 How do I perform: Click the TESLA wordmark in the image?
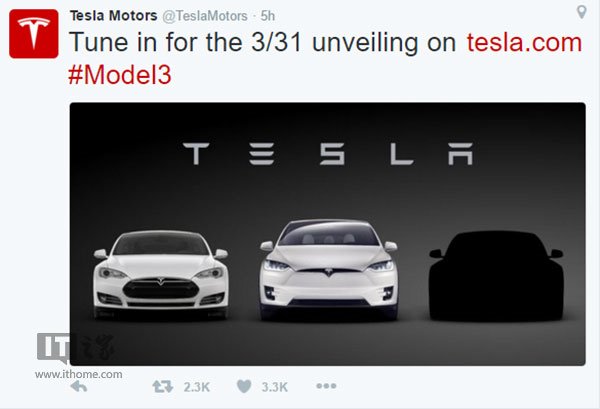[328, 155]
